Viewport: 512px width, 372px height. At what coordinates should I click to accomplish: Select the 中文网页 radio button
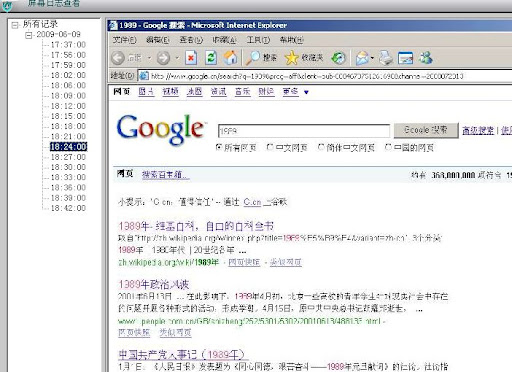[270, 147]
